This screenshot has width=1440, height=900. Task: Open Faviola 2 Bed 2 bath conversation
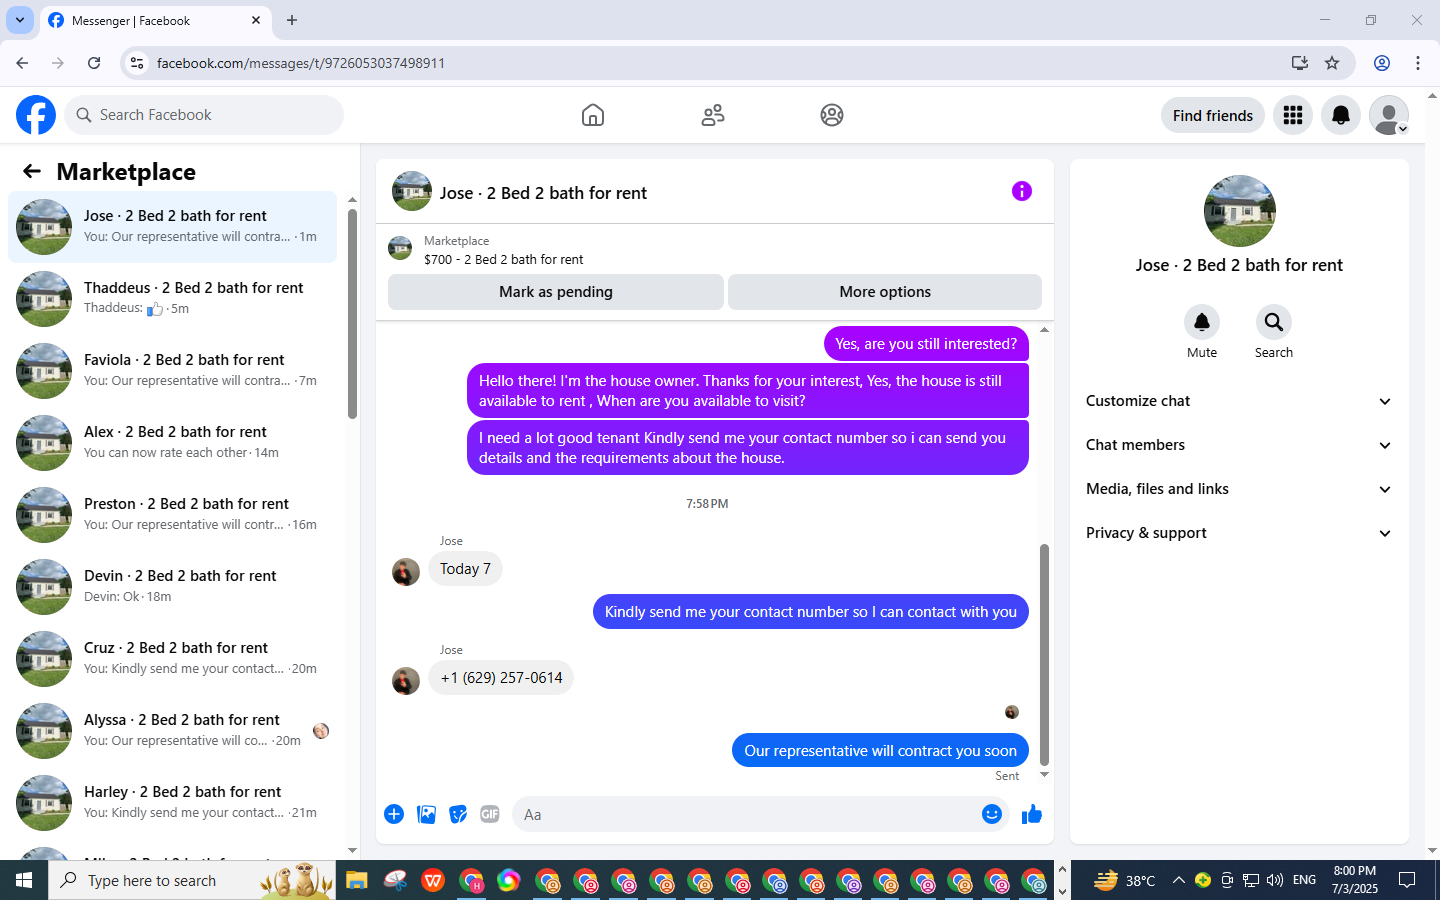pos(172,371)
